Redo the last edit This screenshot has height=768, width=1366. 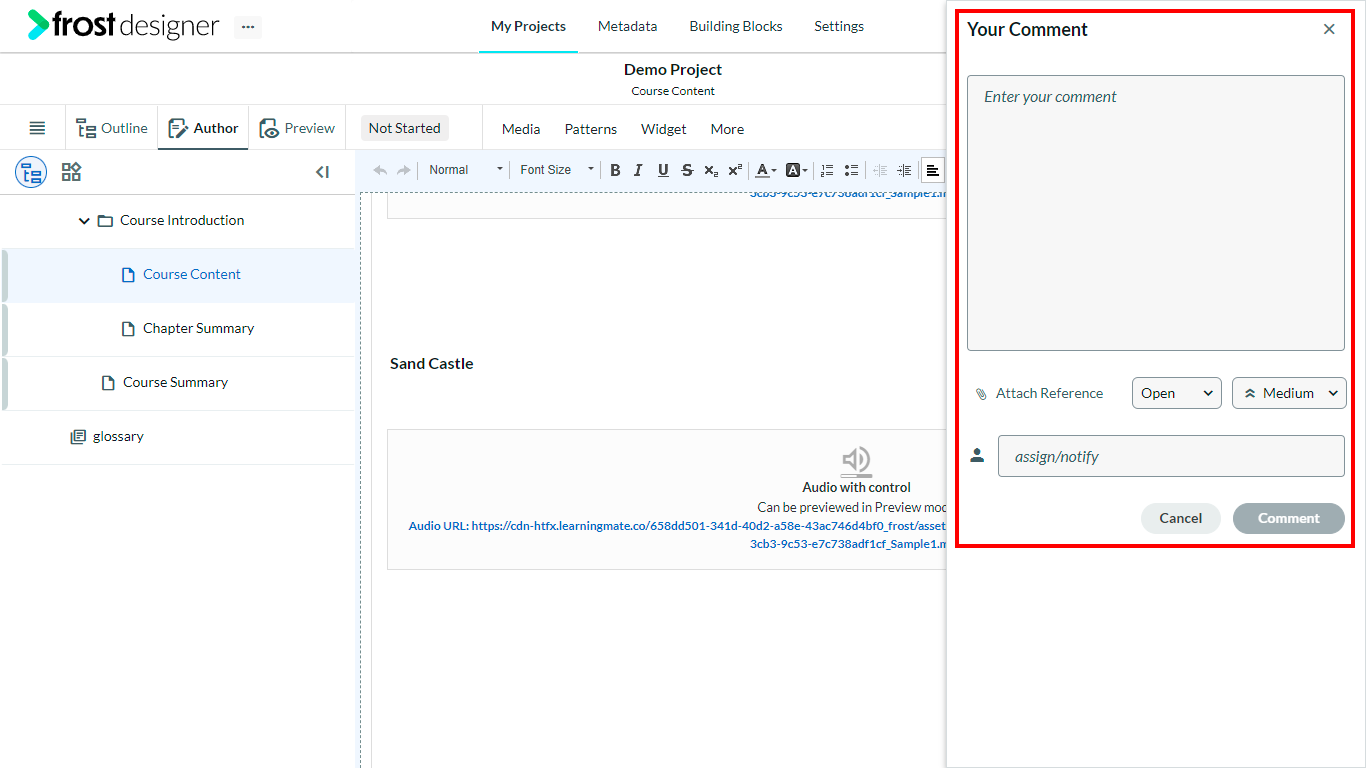click(403, 170)
